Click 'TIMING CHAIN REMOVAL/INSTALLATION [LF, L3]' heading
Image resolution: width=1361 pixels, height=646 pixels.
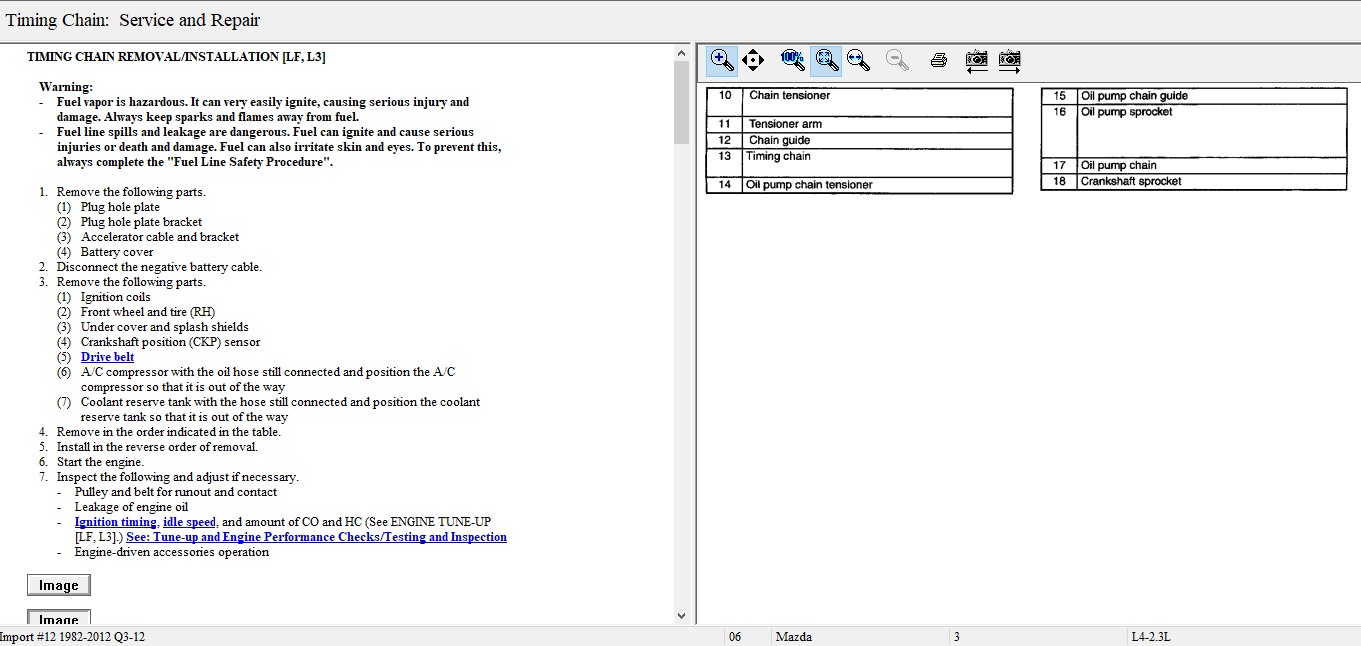176,57
